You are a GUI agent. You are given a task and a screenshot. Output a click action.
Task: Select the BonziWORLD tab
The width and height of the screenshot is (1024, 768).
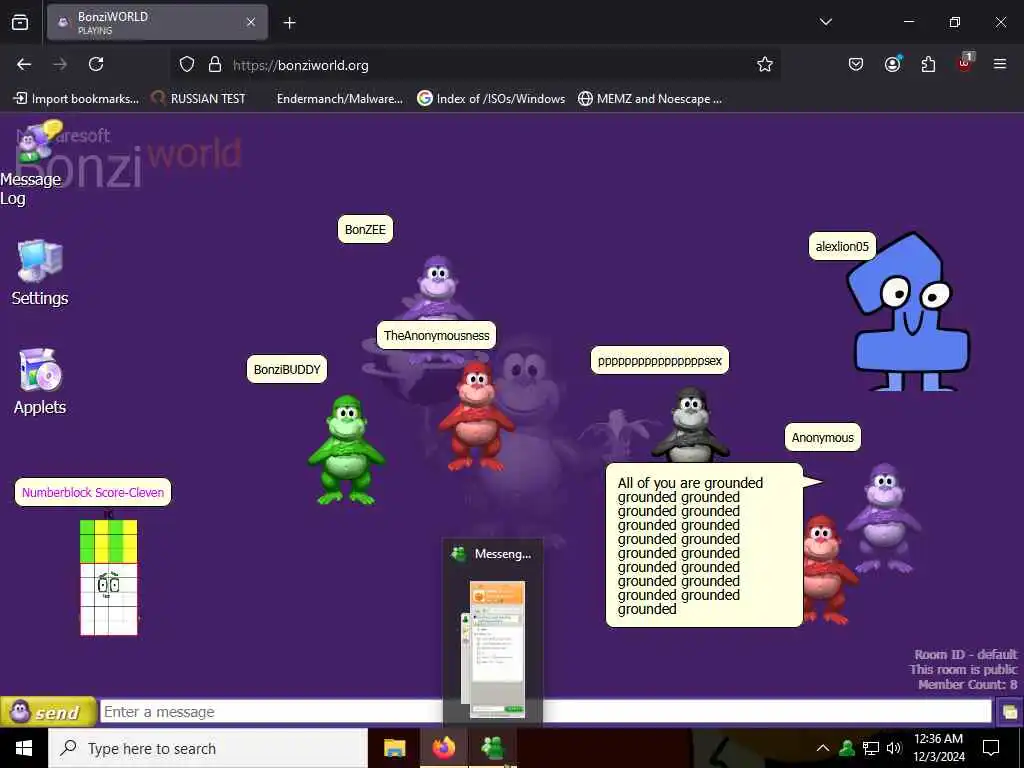pos(157,23)
